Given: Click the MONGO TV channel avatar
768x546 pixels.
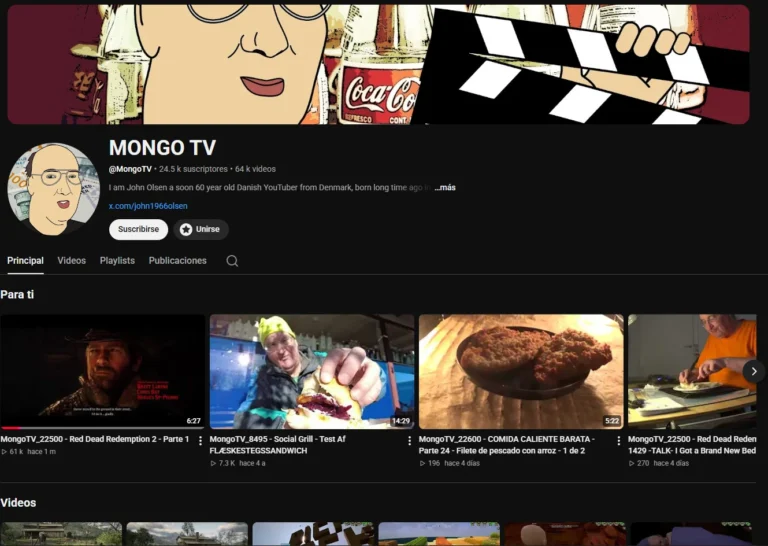Looking at the screenshot, I should click(x=53, y=189).
